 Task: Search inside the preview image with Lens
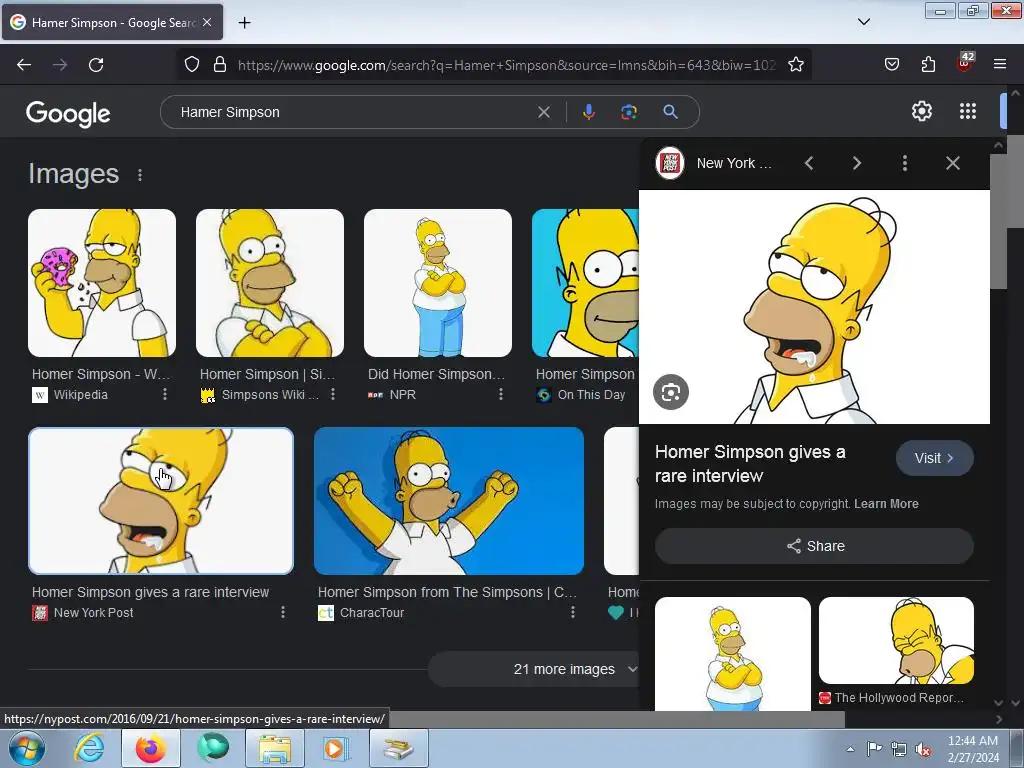click(x=671, y=392)
